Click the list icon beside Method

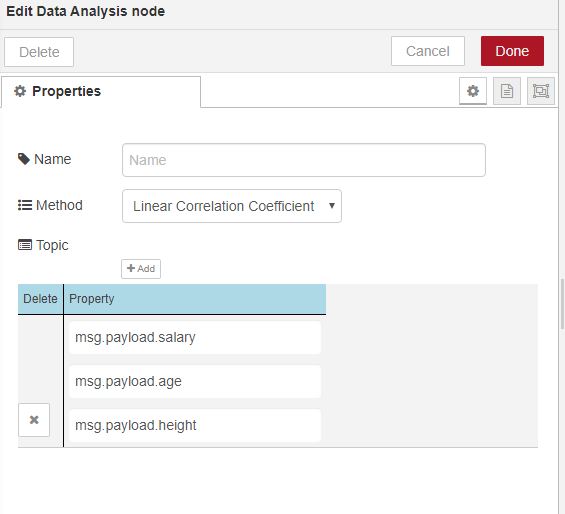(25, 205)
